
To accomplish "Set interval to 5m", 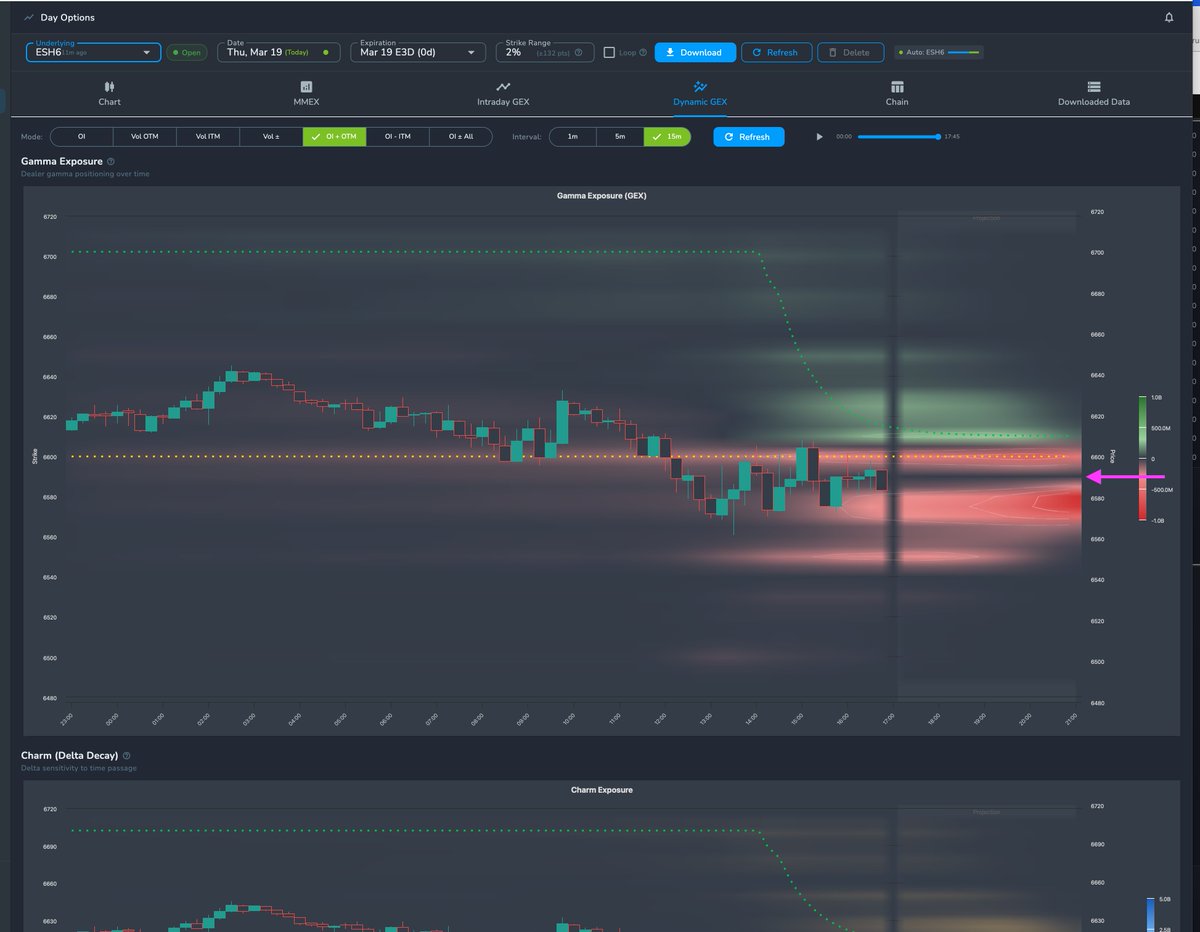I will [620, 137].
